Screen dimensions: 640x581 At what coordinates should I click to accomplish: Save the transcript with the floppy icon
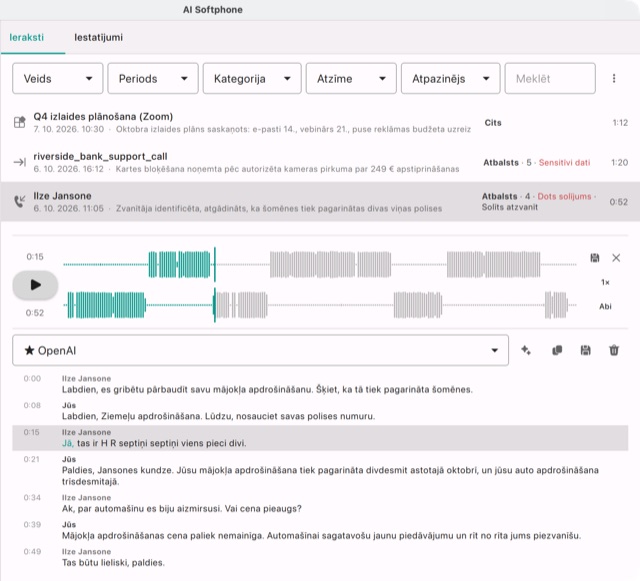click(x=585, y=350)
